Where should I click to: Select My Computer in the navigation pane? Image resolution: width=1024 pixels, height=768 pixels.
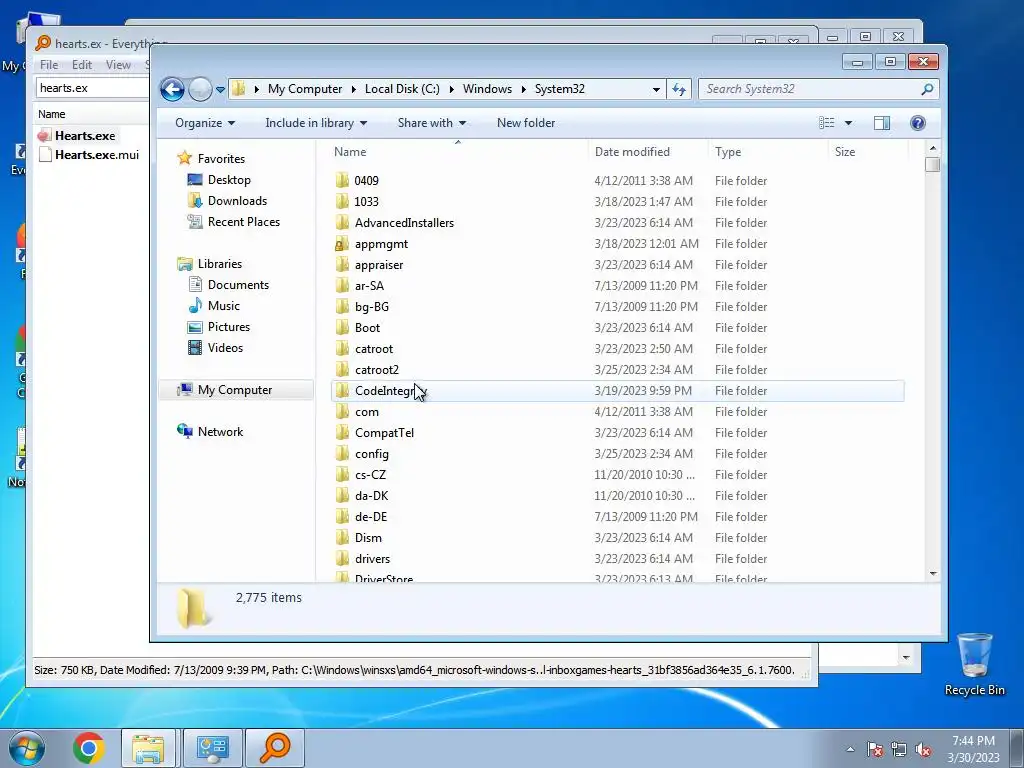pos(235,390)
